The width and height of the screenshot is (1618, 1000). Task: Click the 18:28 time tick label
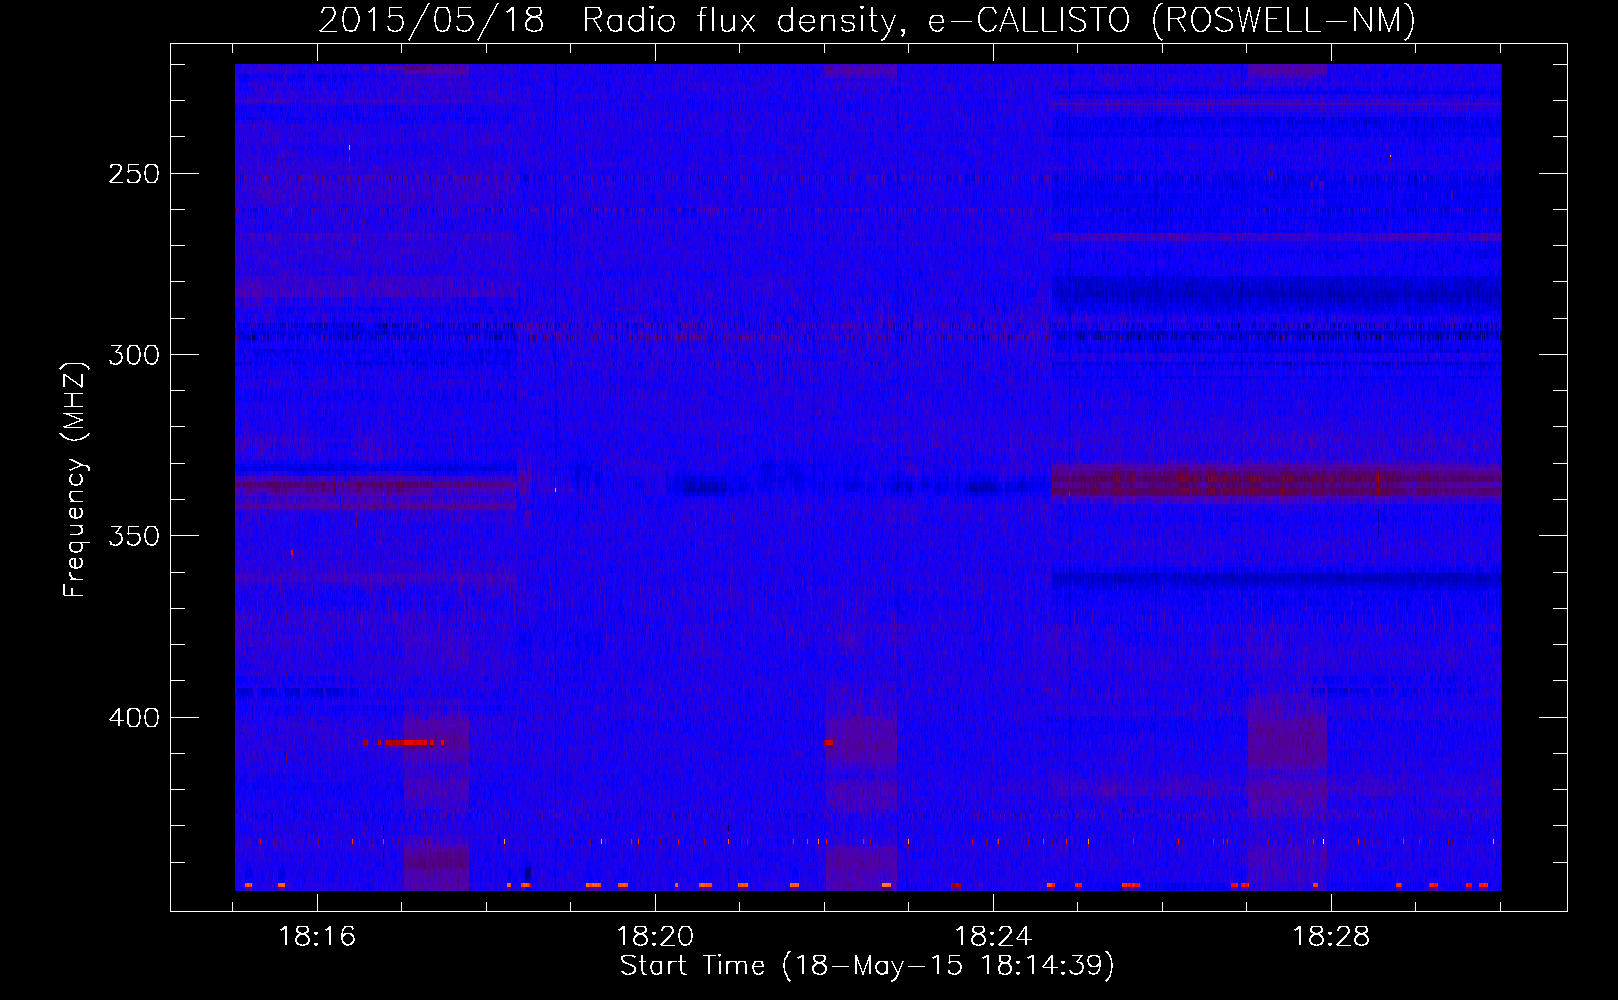[x=1331, y=937]
